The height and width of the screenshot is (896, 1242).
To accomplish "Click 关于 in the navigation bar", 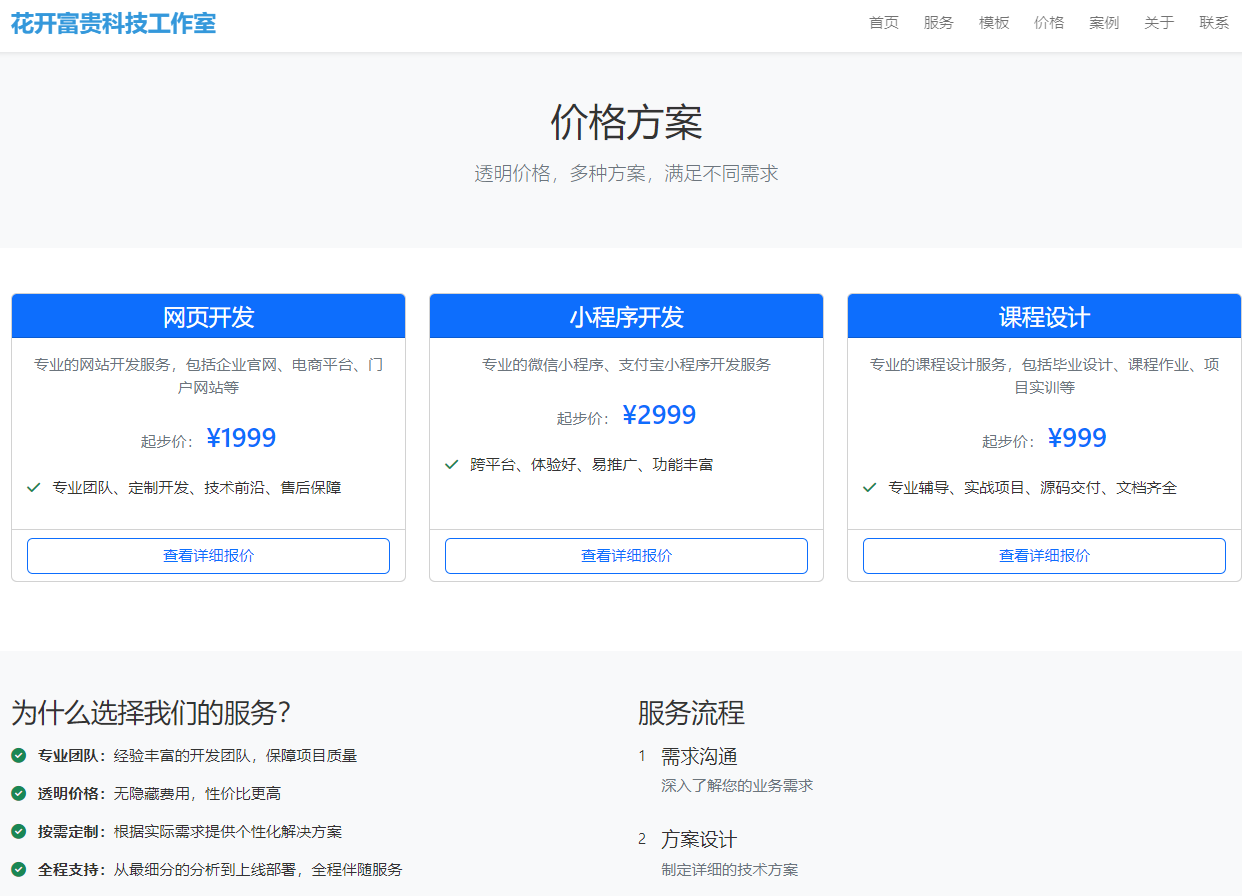I will [1159, 22].
